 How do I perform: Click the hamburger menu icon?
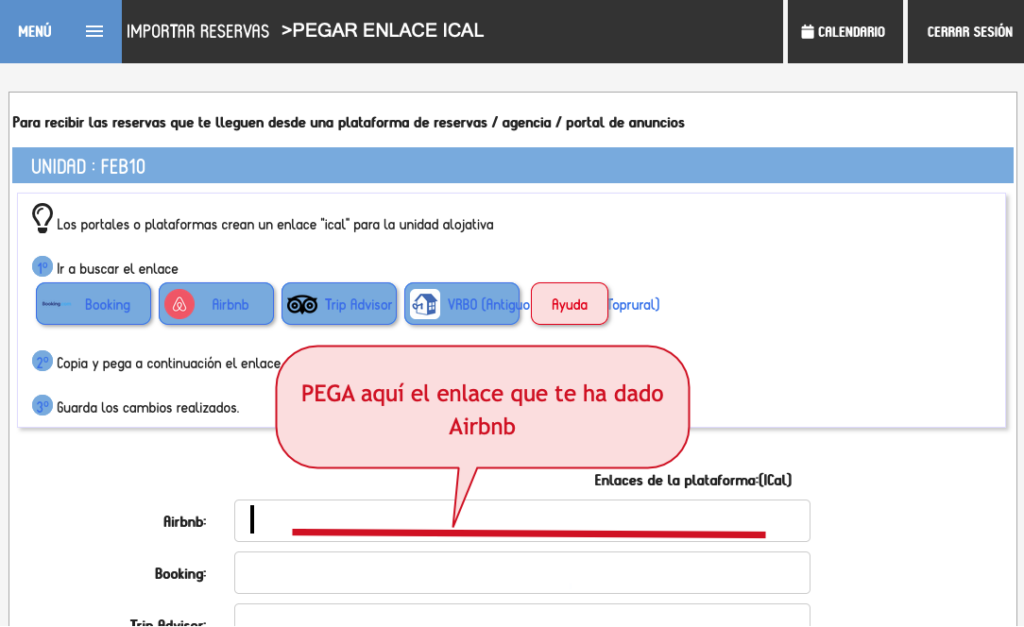94,30
